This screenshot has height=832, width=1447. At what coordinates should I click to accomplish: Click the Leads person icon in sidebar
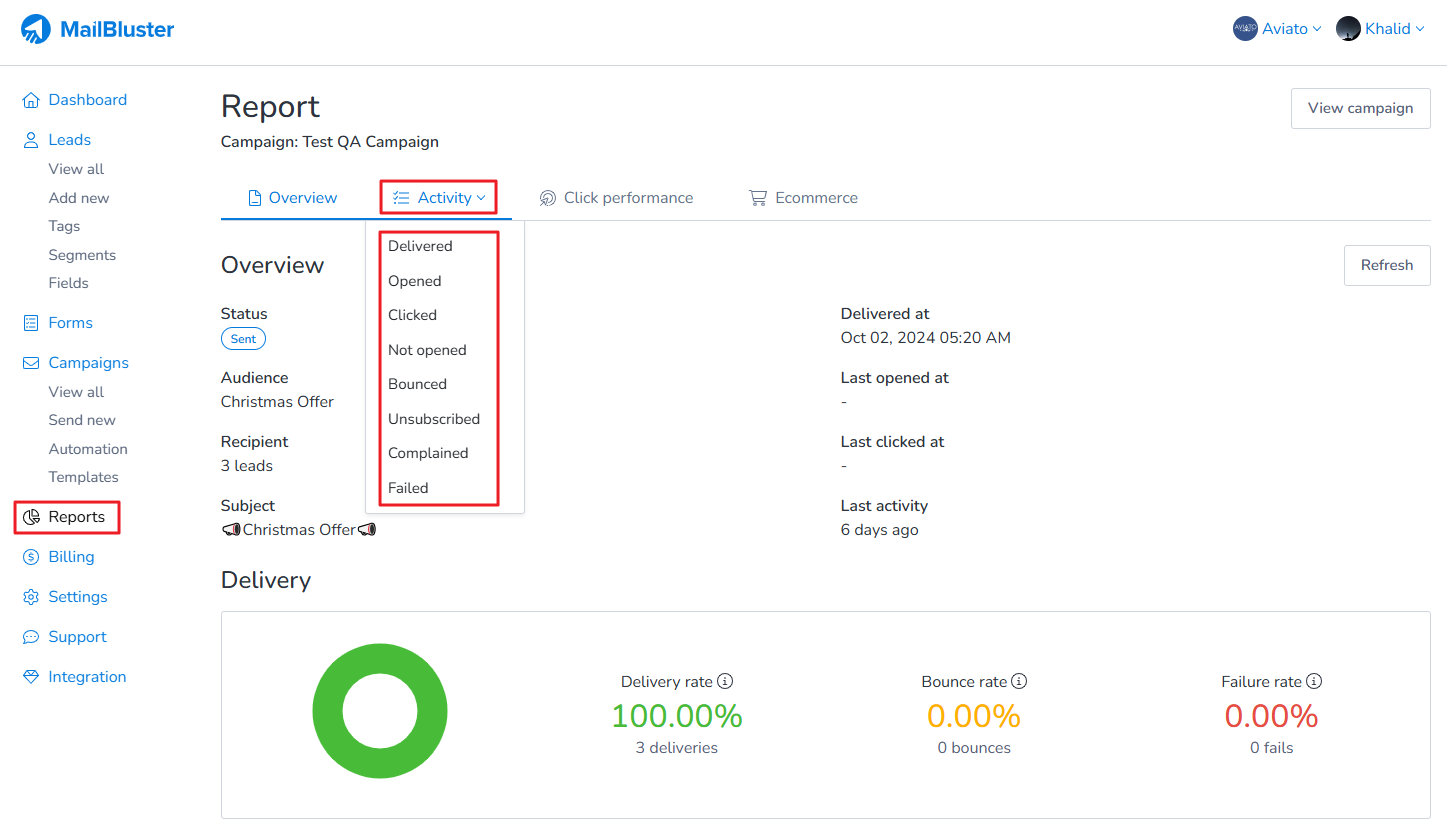(31, 140)
